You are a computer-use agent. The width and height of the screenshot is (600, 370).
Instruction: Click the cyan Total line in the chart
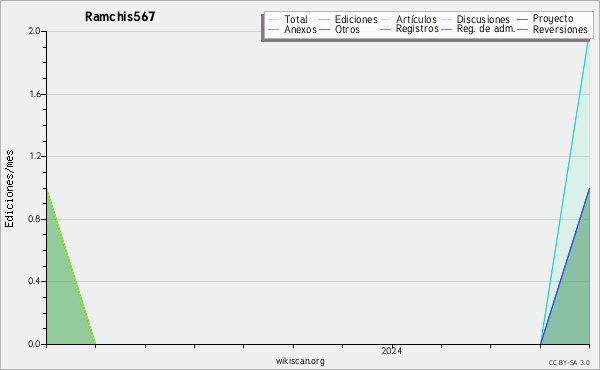click(x=565, y=187)
